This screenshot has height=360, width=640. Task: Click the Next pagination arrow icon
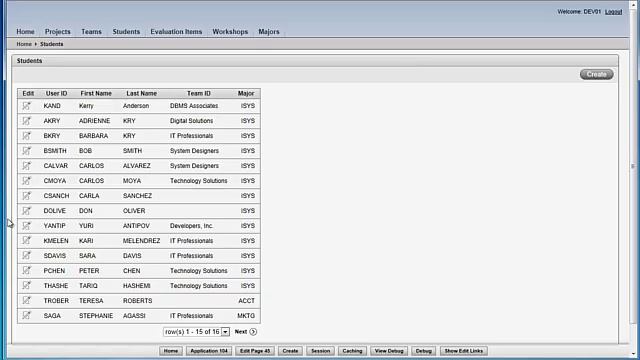coord(253,332)
